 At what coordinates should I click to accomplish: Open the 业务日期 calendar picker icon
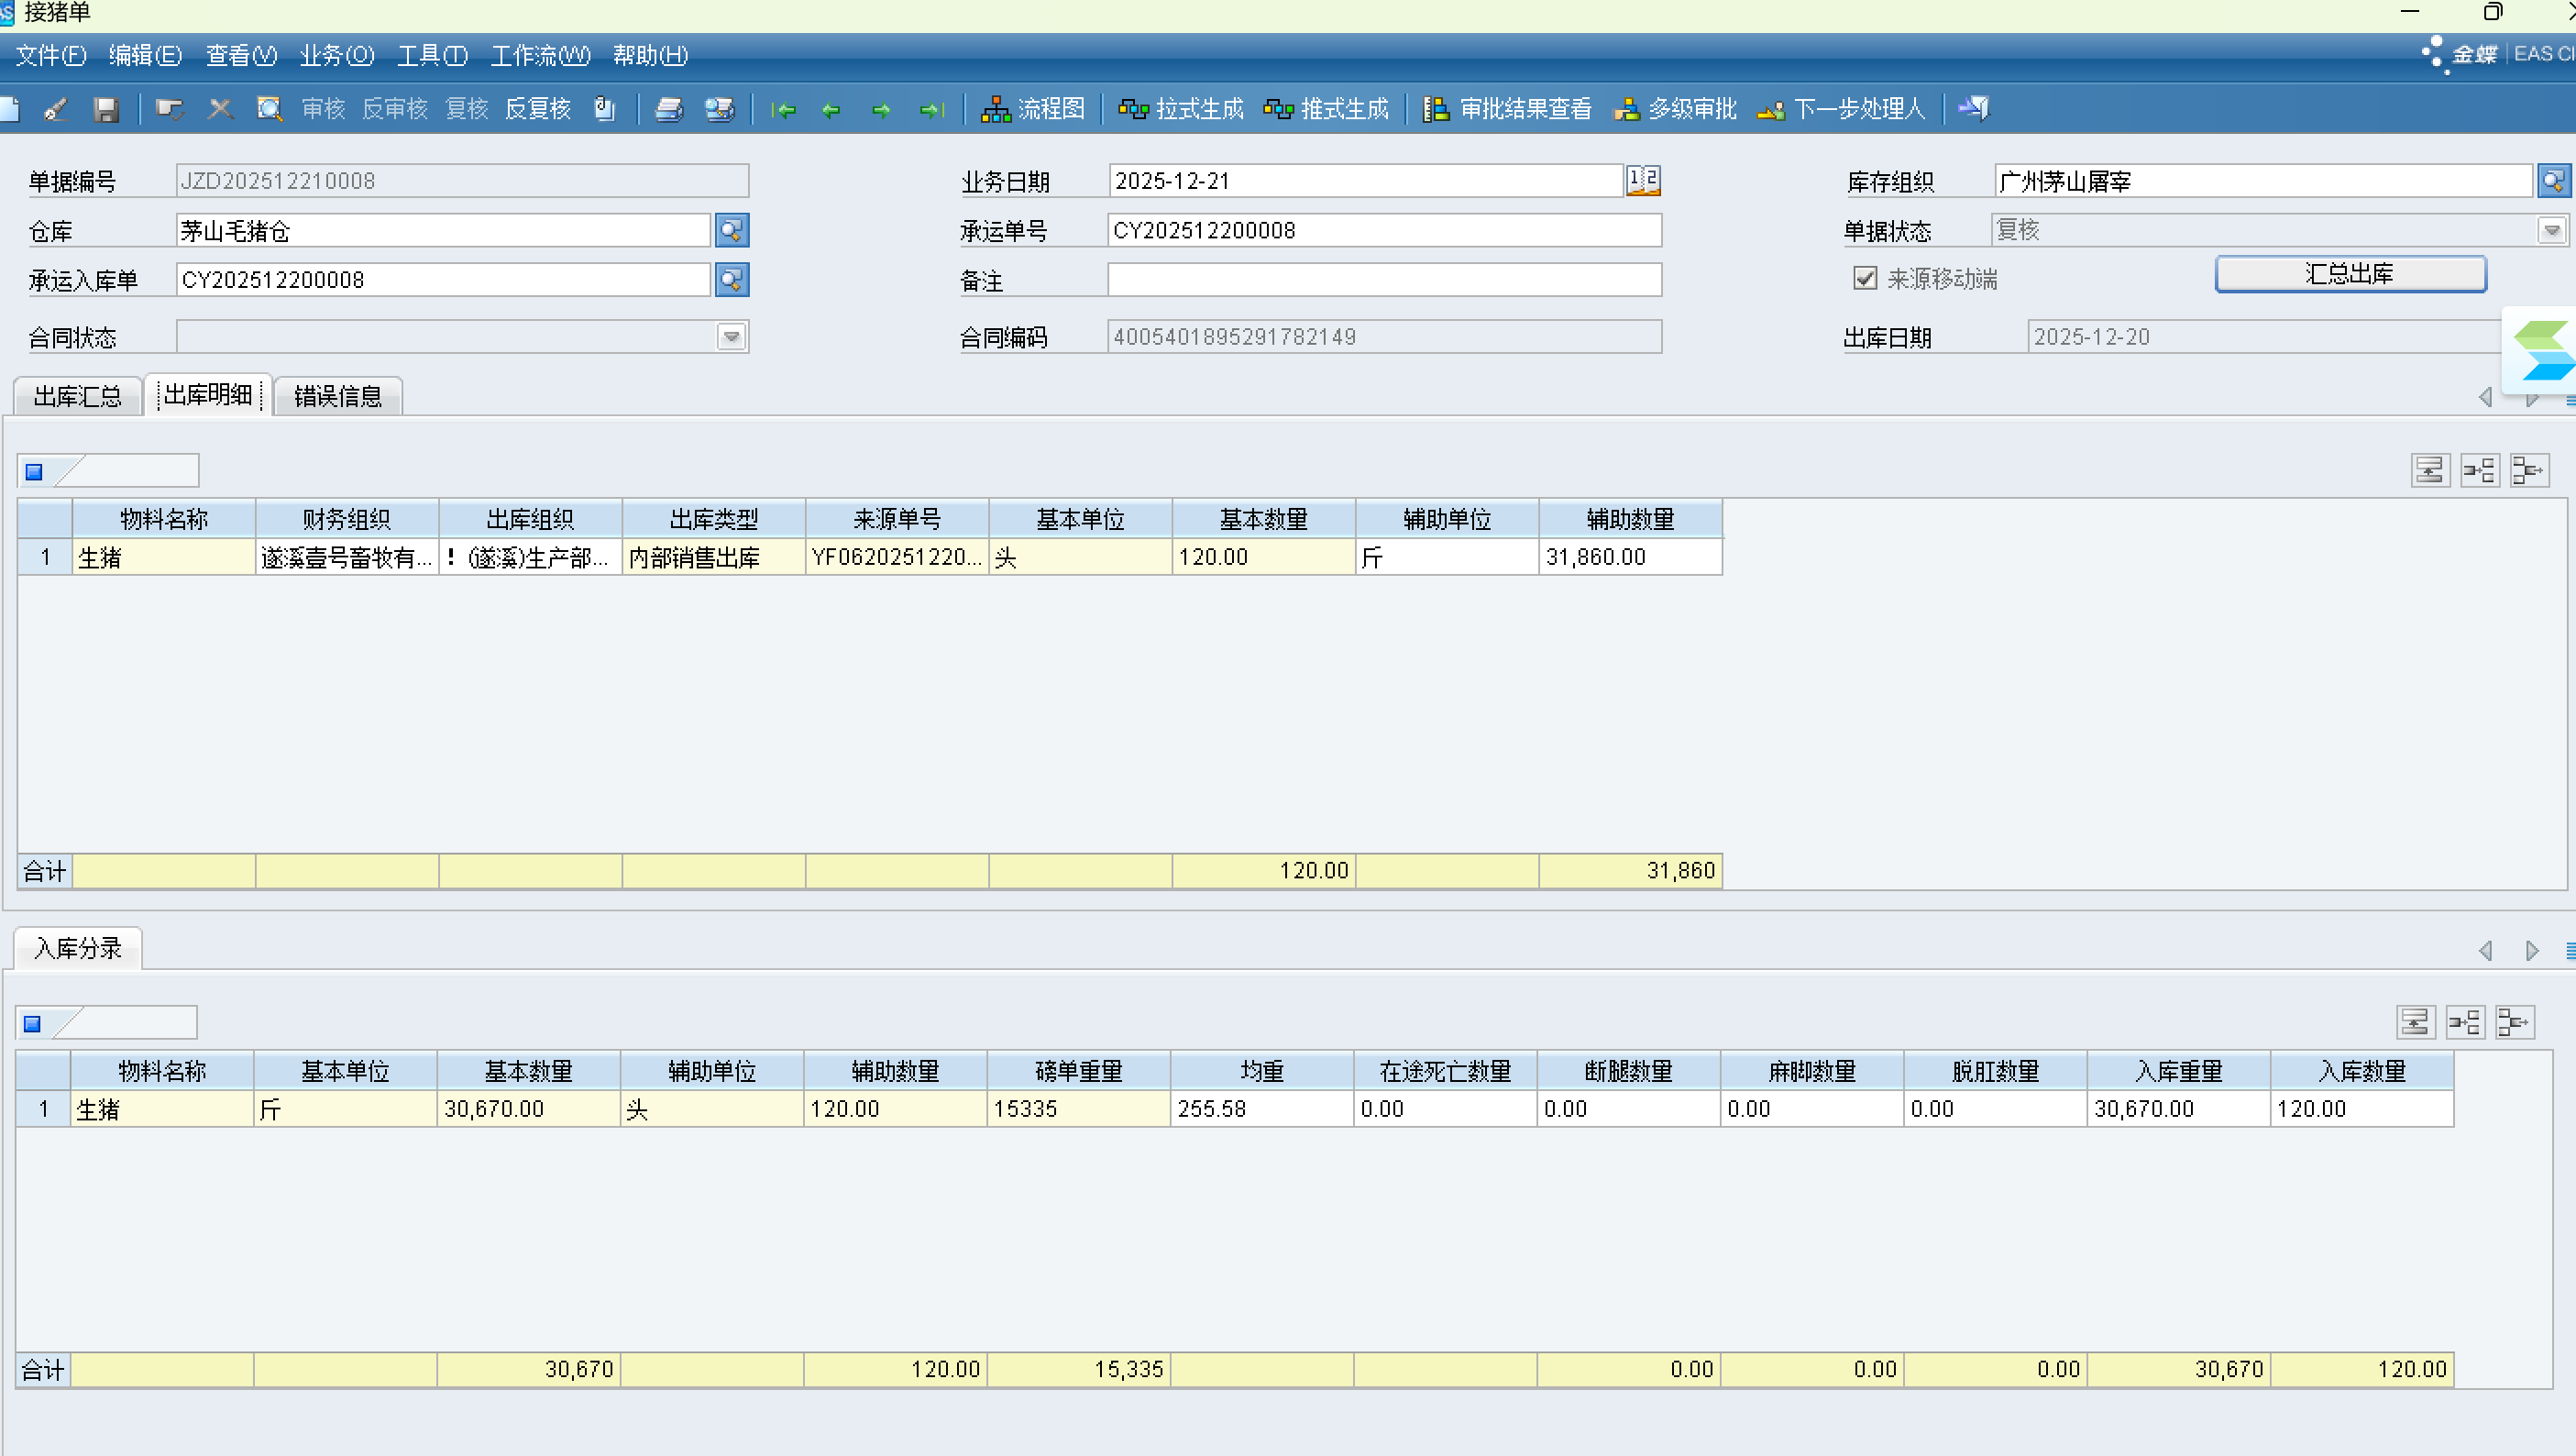[1643, 181]
